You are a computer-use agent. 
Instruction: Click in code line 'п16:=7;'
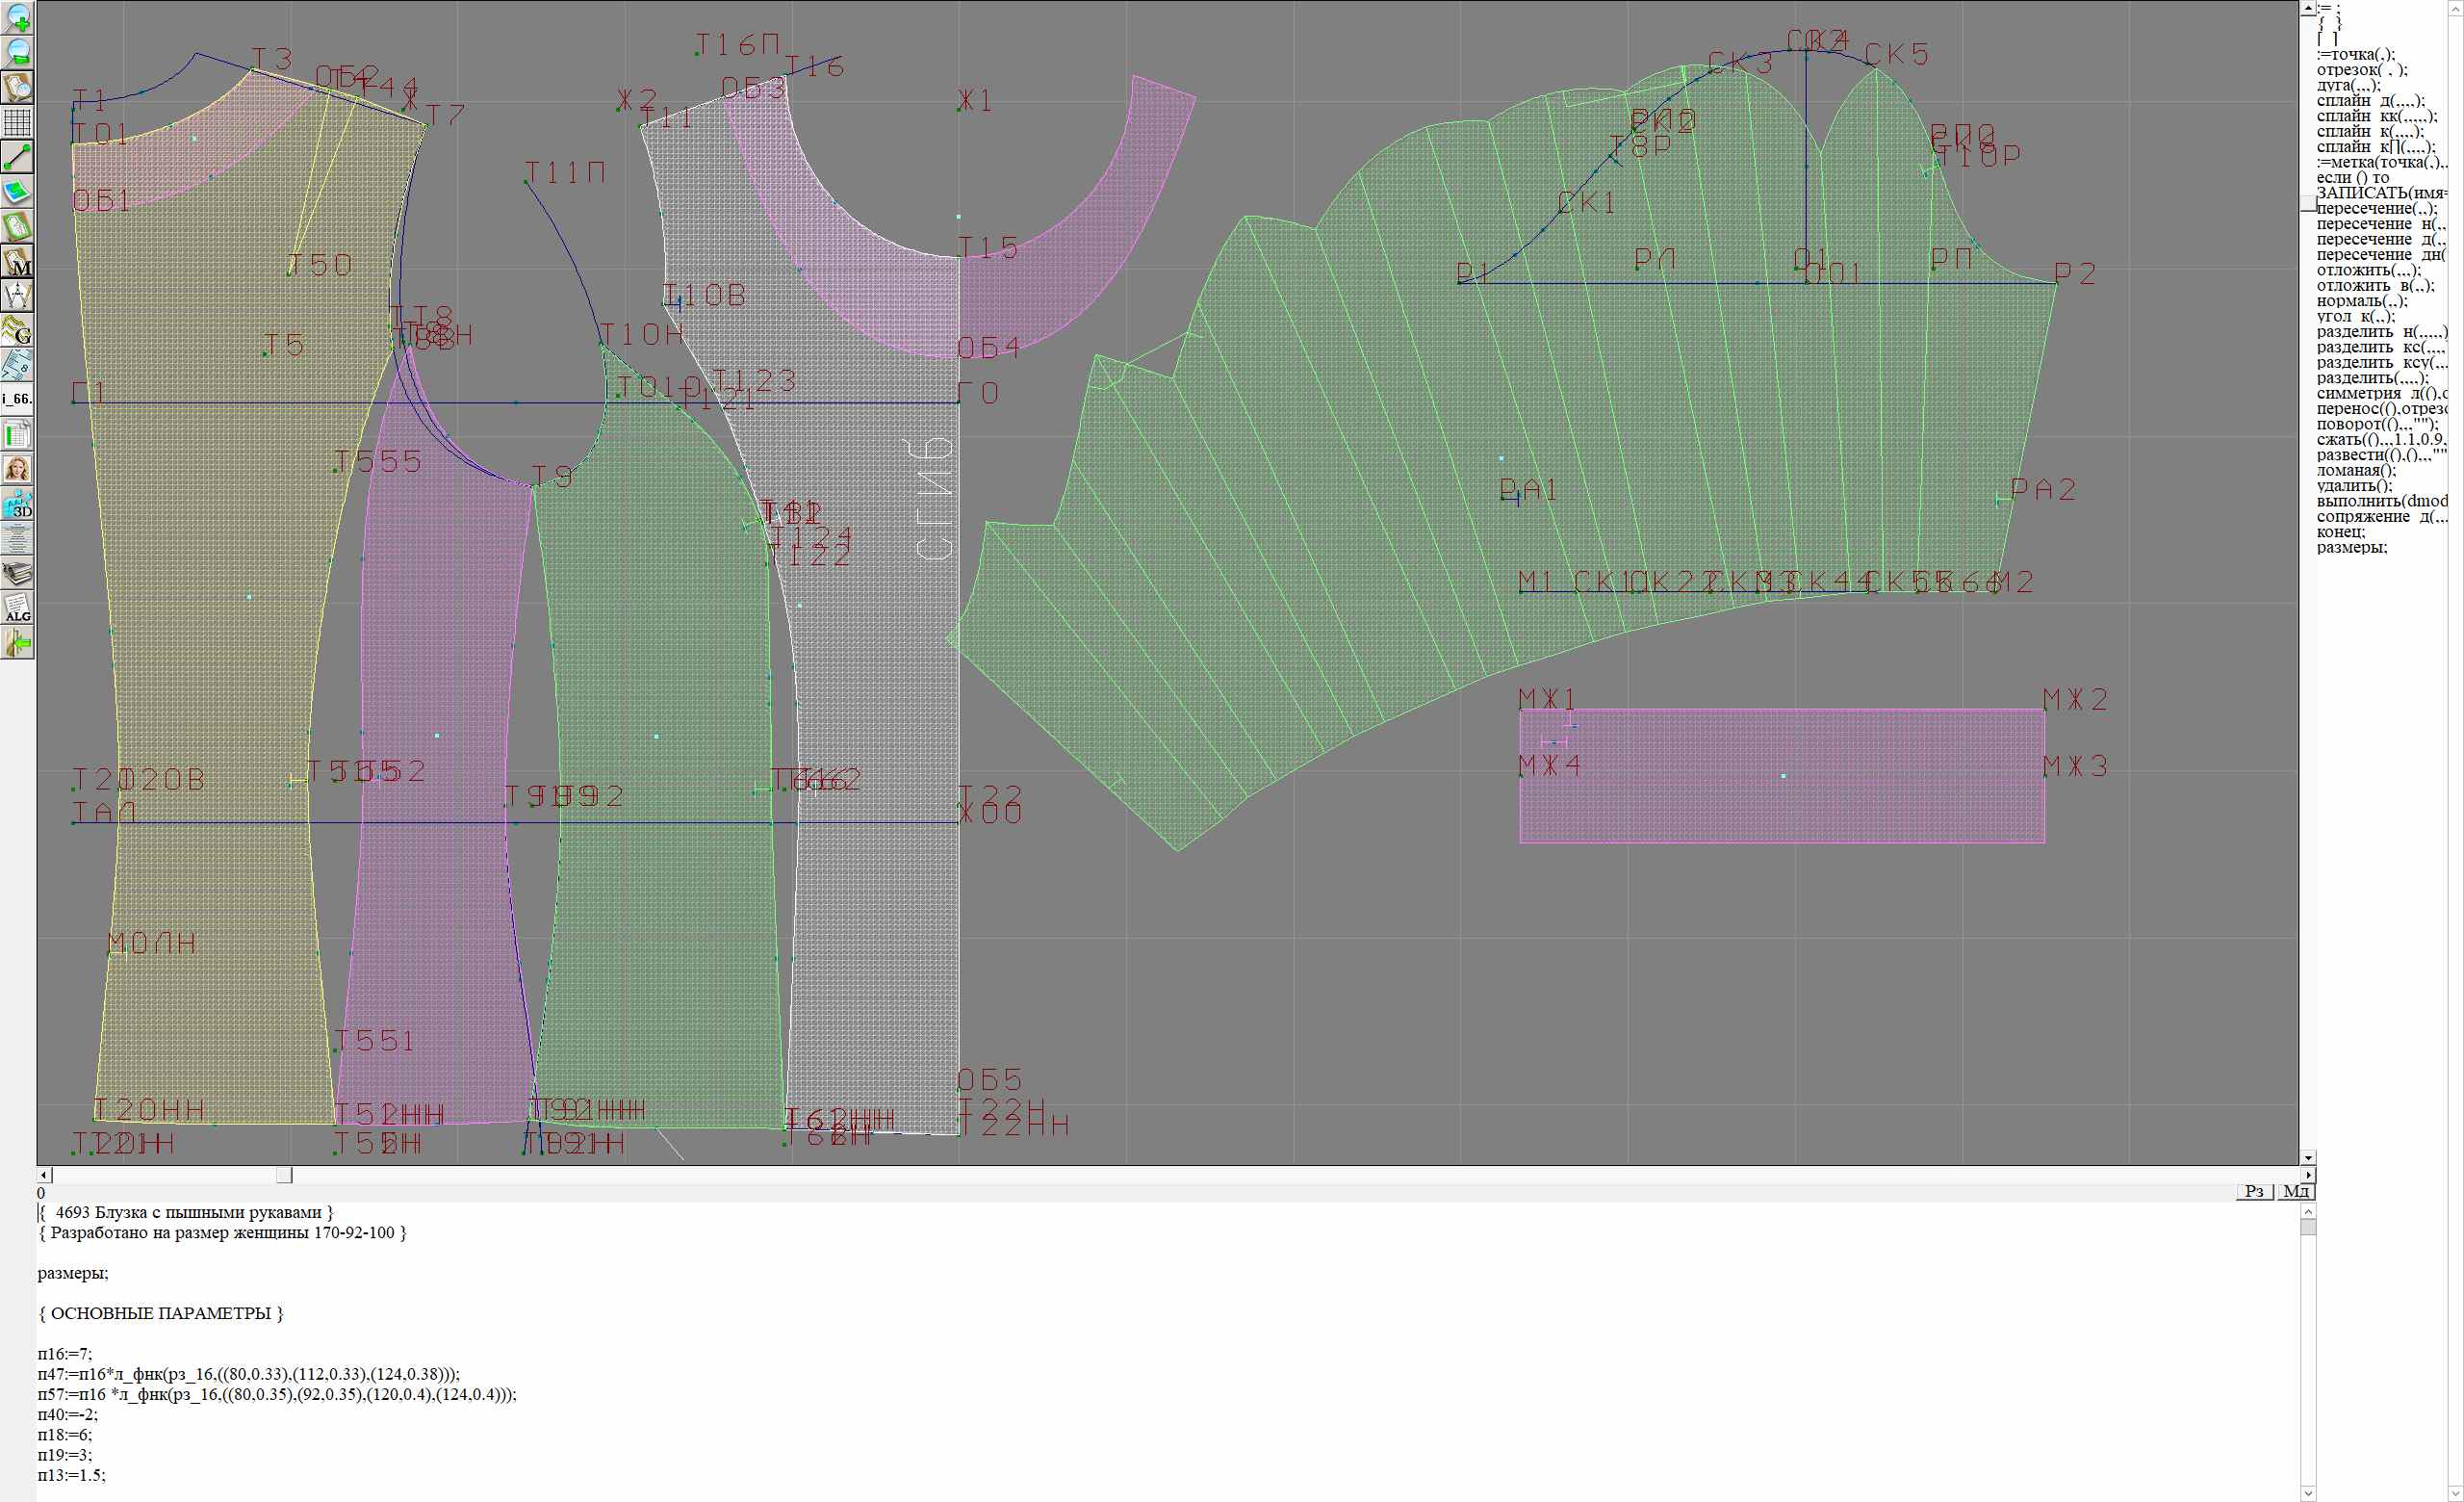point(65,1354)
